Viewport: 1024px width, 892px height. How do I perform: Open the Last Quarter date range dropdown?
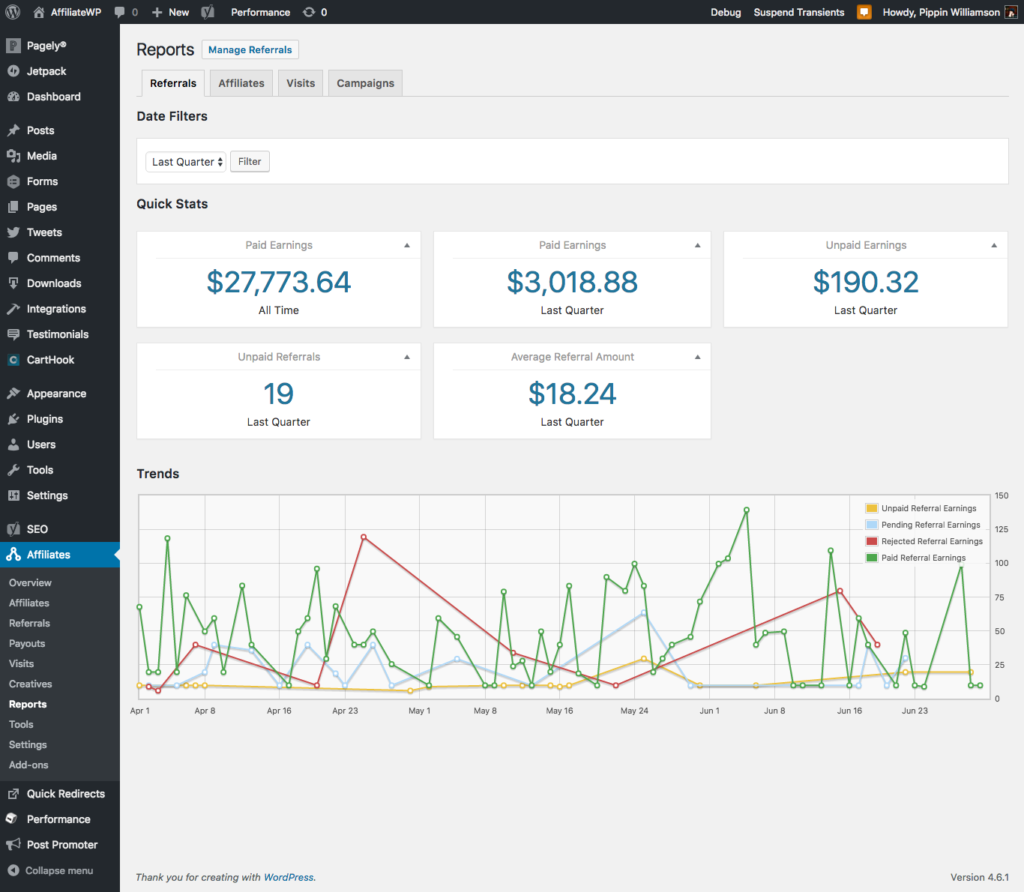pos(186,162)
